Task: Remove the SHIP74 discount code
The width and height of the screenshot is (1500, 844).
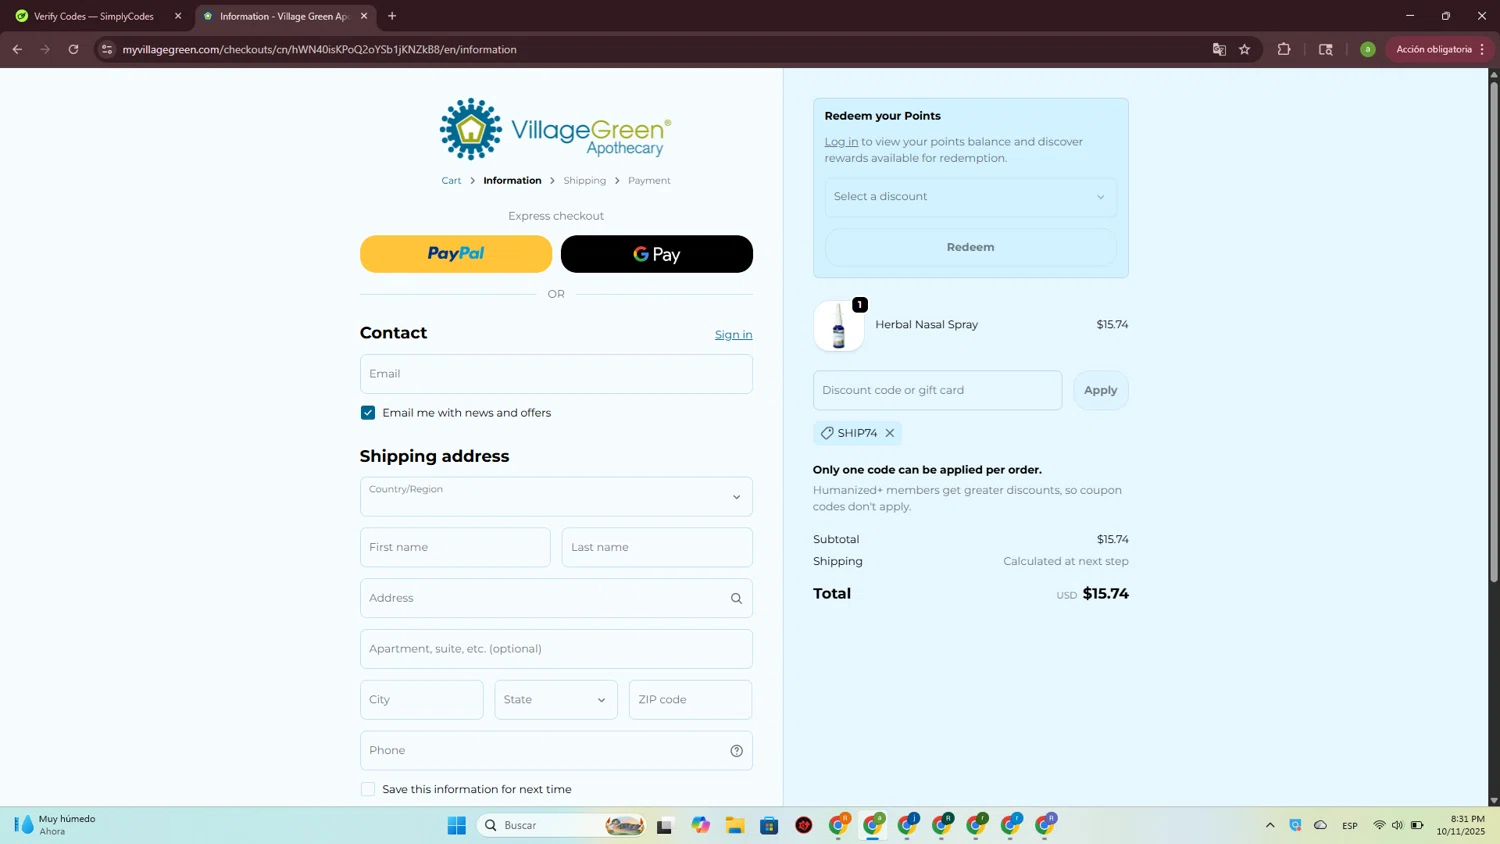Action: pyautogui.click(x=889, y=433)
